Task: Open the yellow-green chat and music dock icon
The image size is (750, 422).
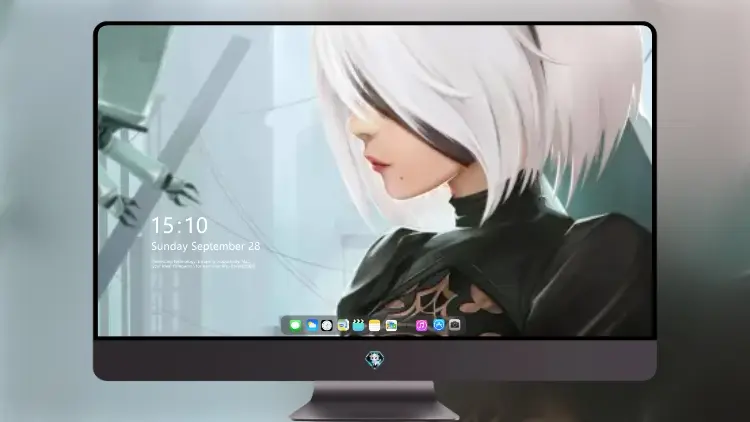Action: (x=342, y=325)
